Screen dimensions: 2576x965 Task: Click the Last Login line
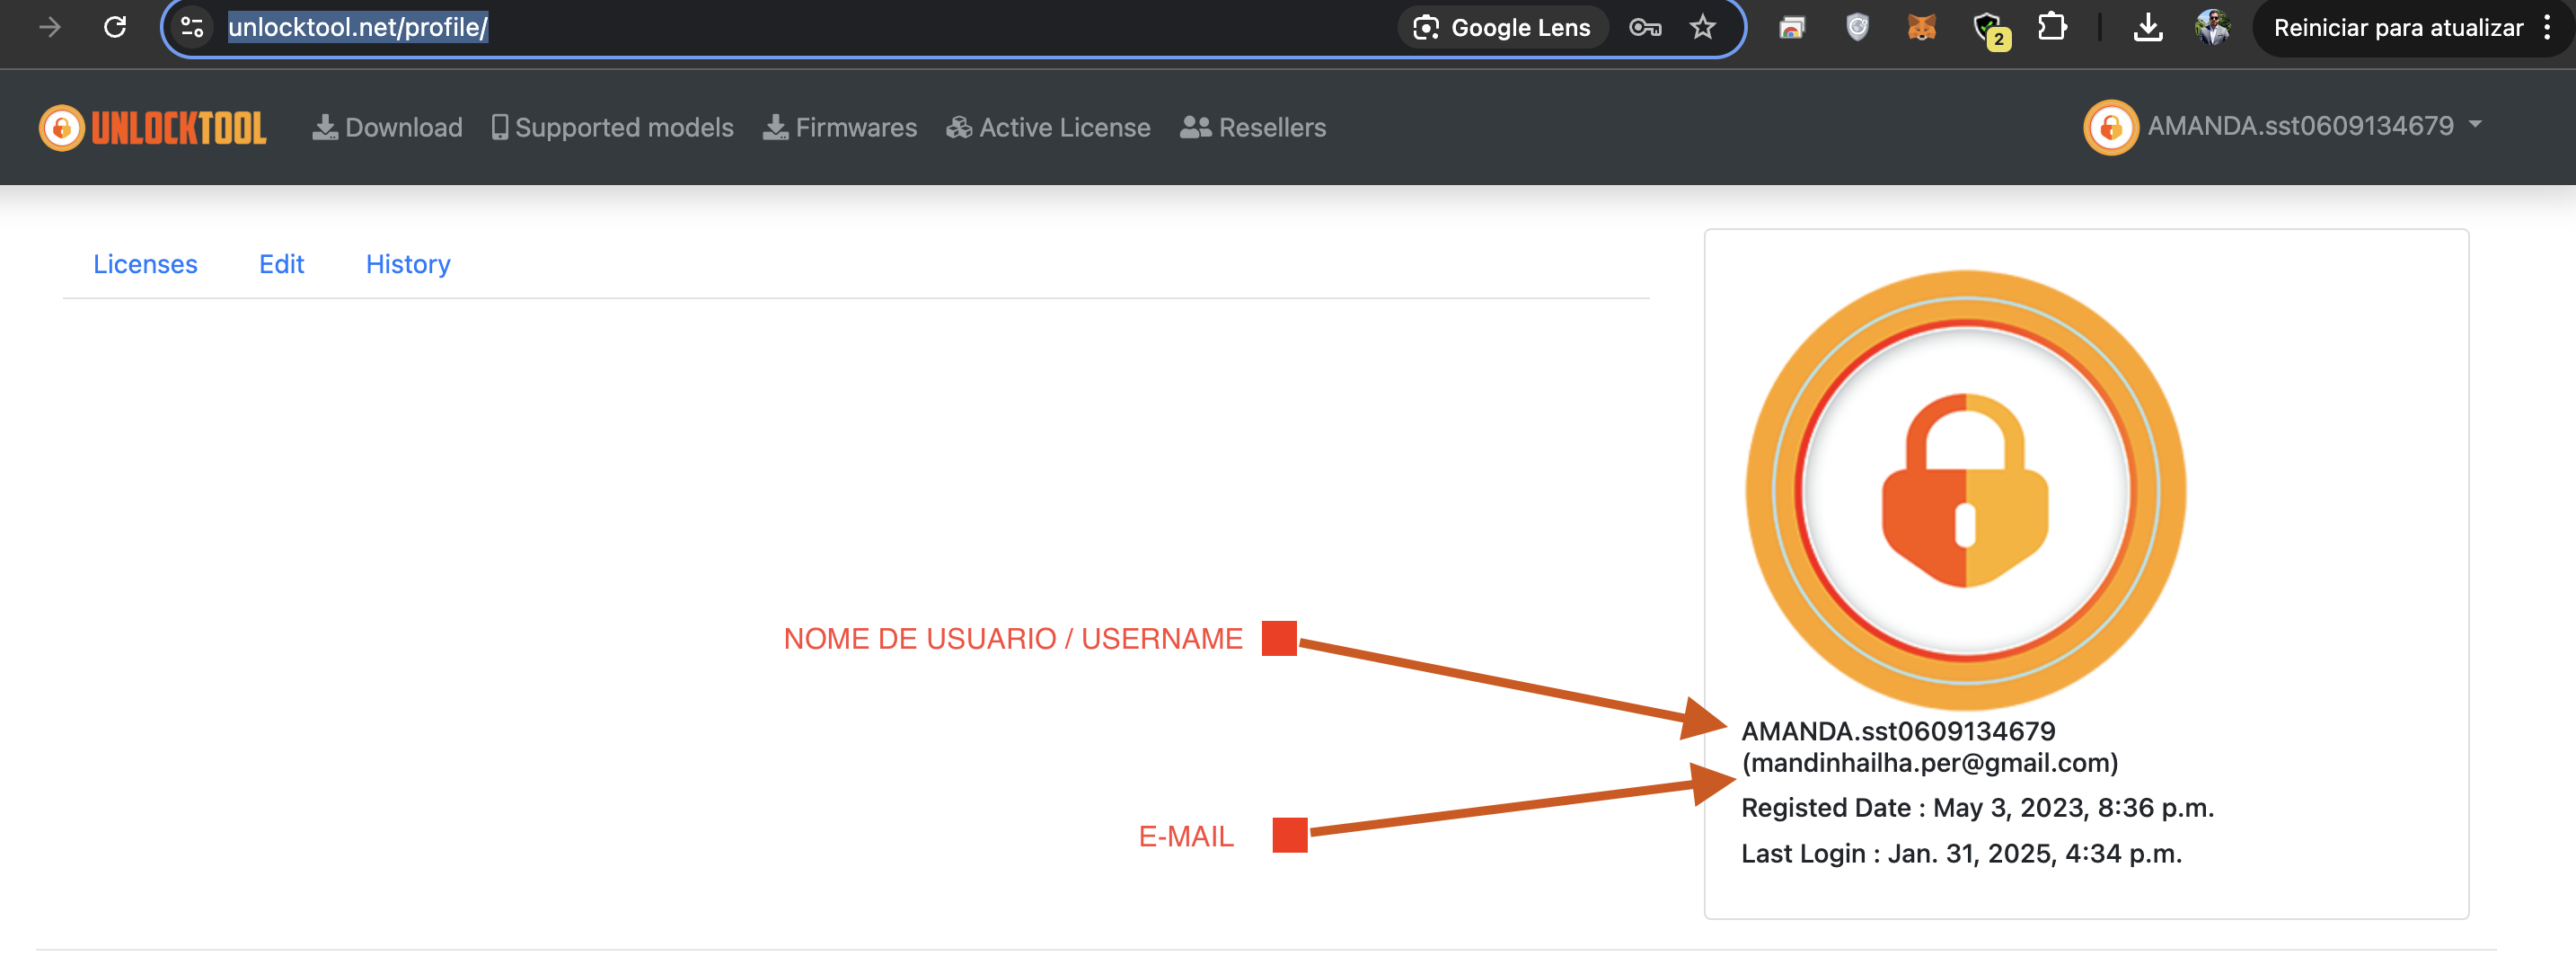[1961, 854]
